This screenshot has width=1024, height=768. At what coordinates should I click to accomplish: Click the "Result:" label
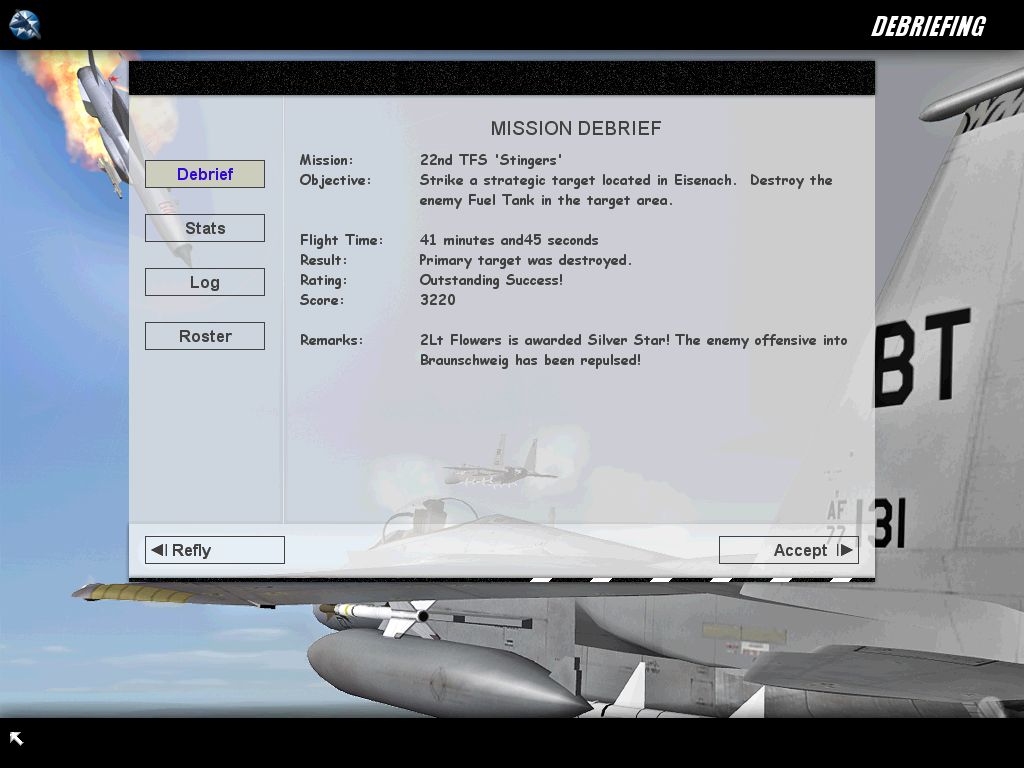[x=323, y=260]
